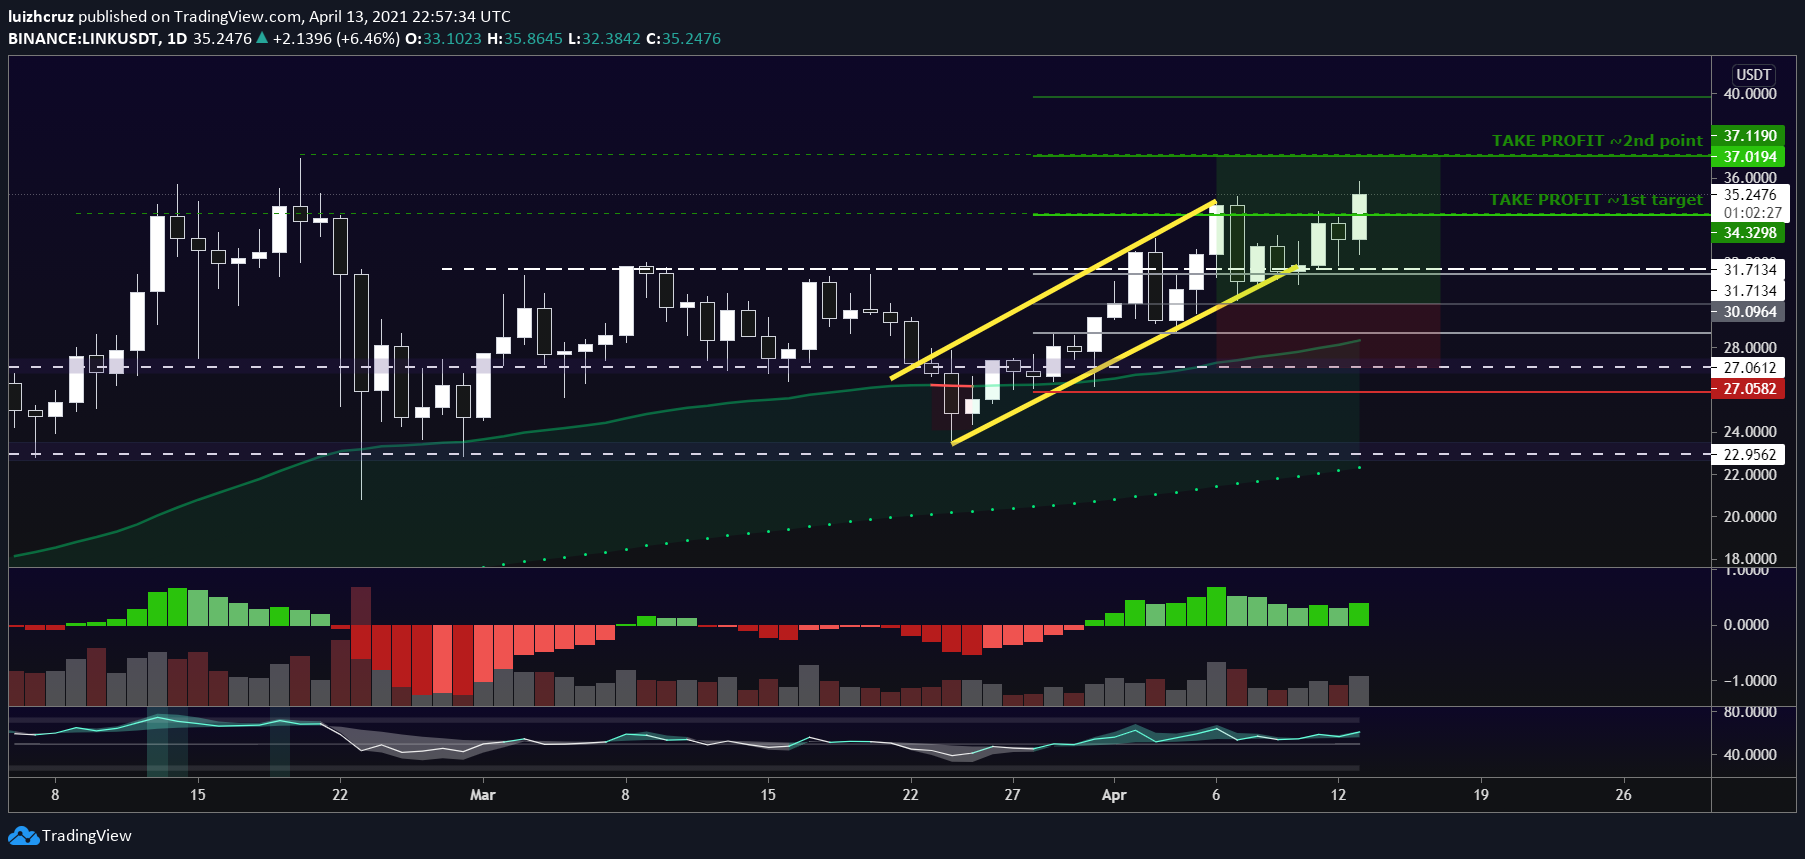The image size is (1805, 859).
Task: Click the L:32.3842 low value
Action: 604,39
